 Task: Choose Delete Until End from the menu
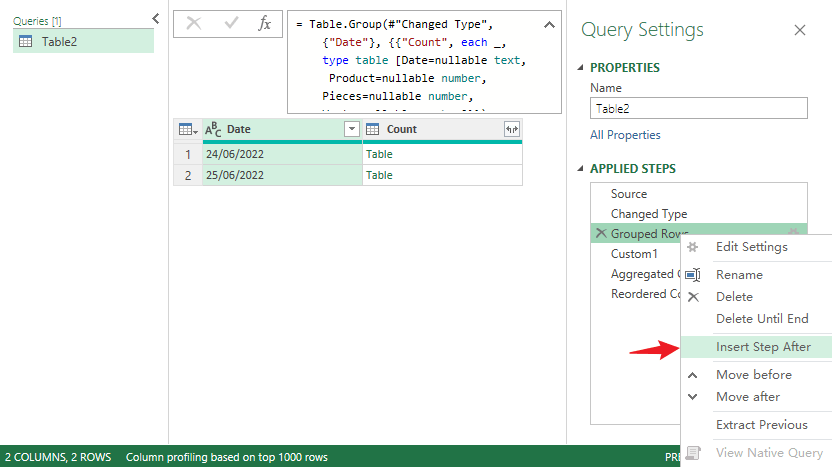click(x=762, y=318)
